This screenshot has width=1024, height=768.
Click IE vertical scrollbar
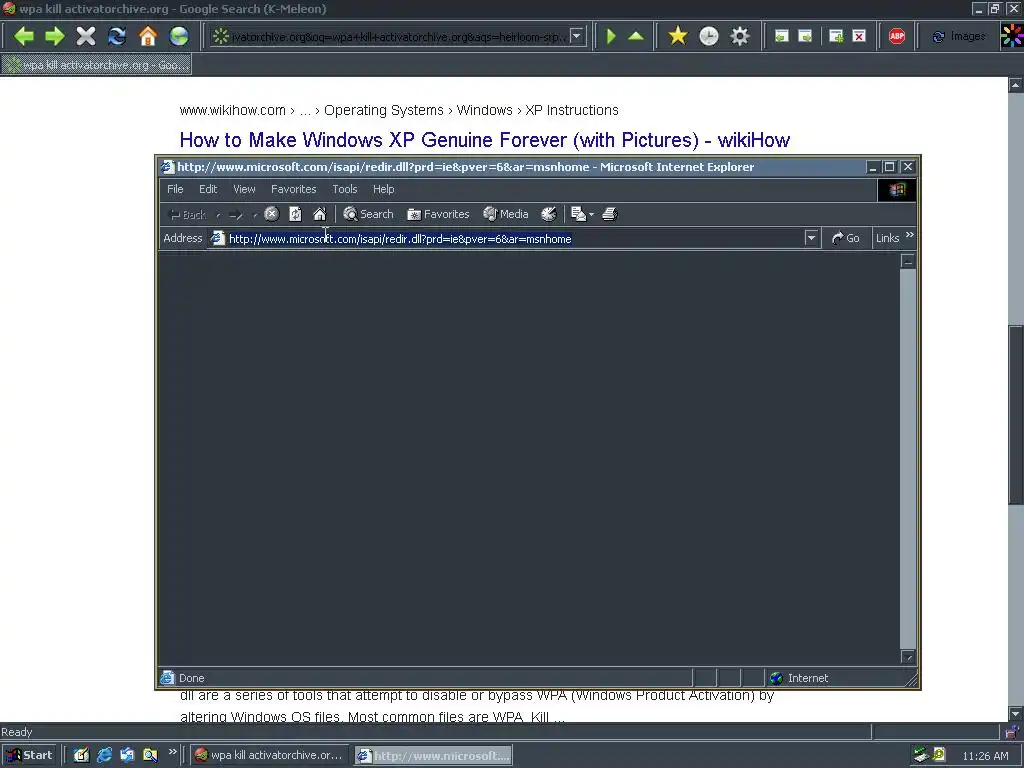908,457
